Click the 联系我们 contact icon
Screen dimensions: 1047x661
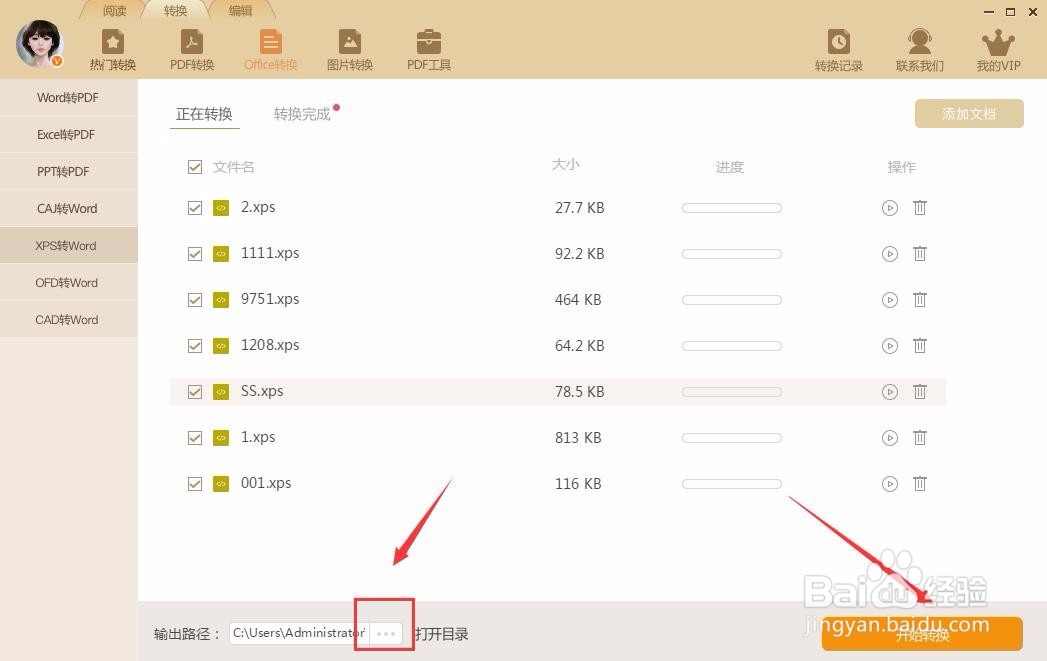click(919, 47)
